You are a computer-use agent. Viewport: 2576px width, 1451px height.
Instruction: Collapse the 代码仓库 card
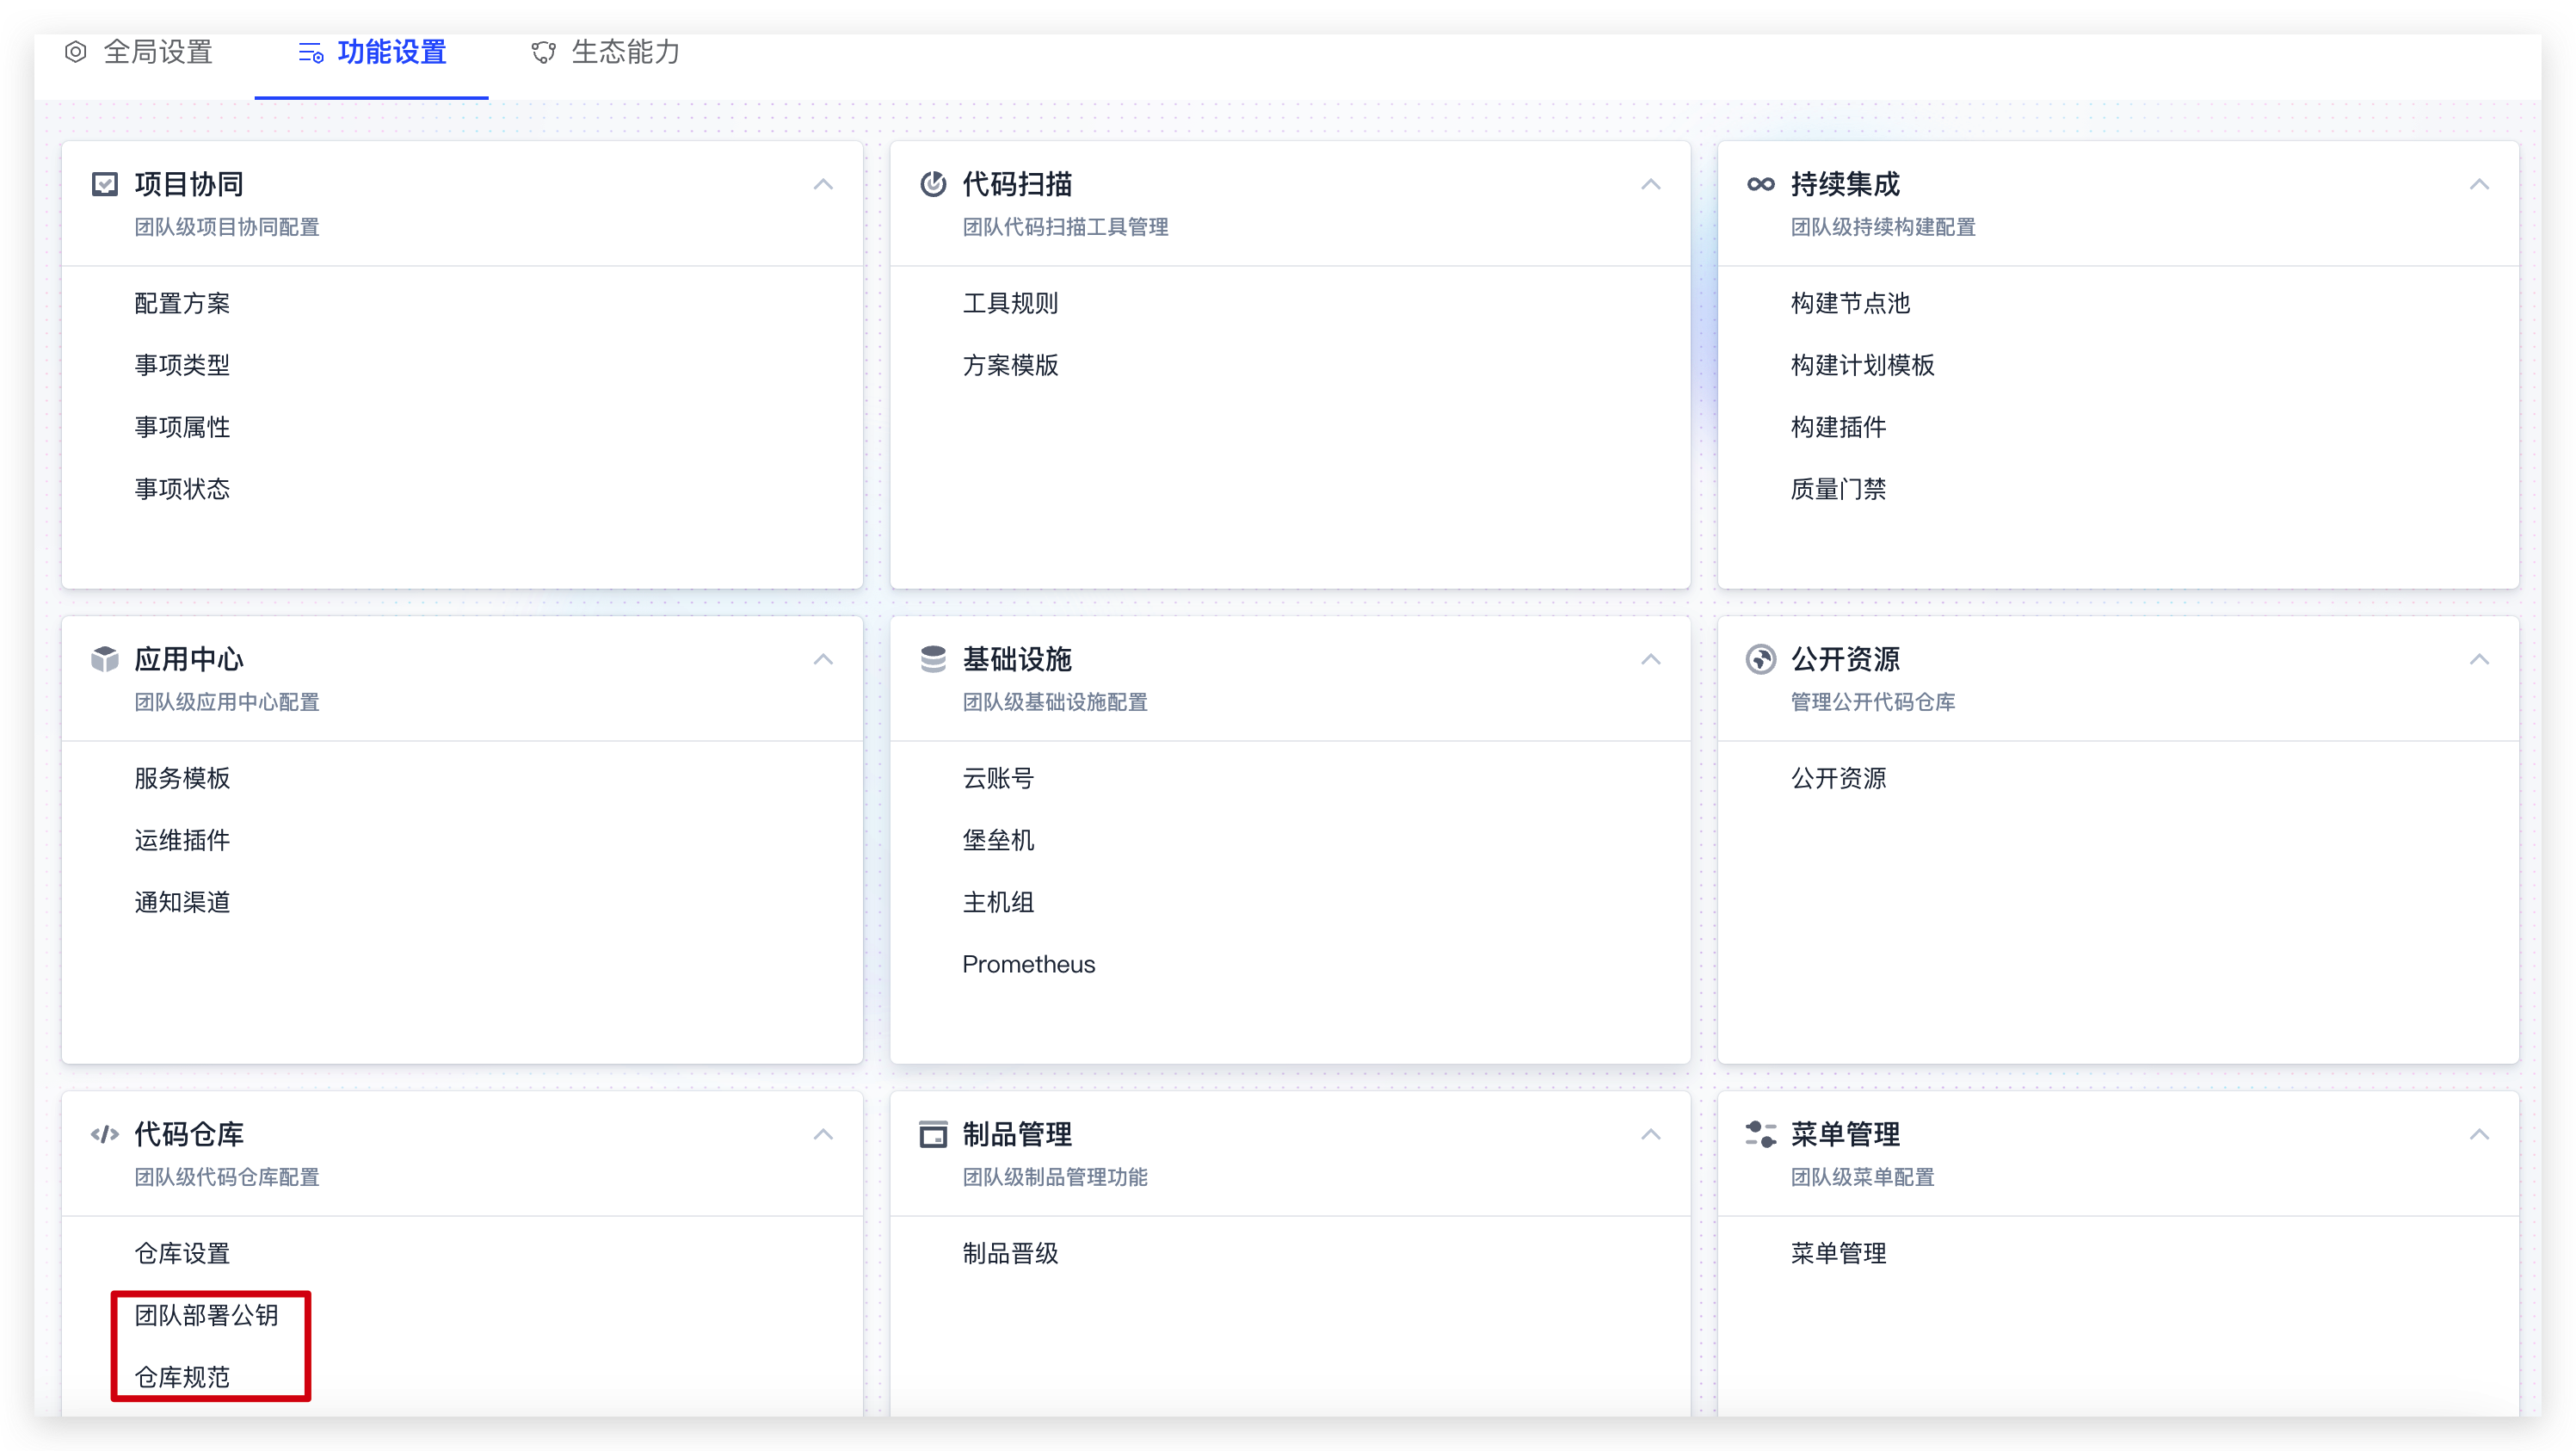coord(823,1134)
